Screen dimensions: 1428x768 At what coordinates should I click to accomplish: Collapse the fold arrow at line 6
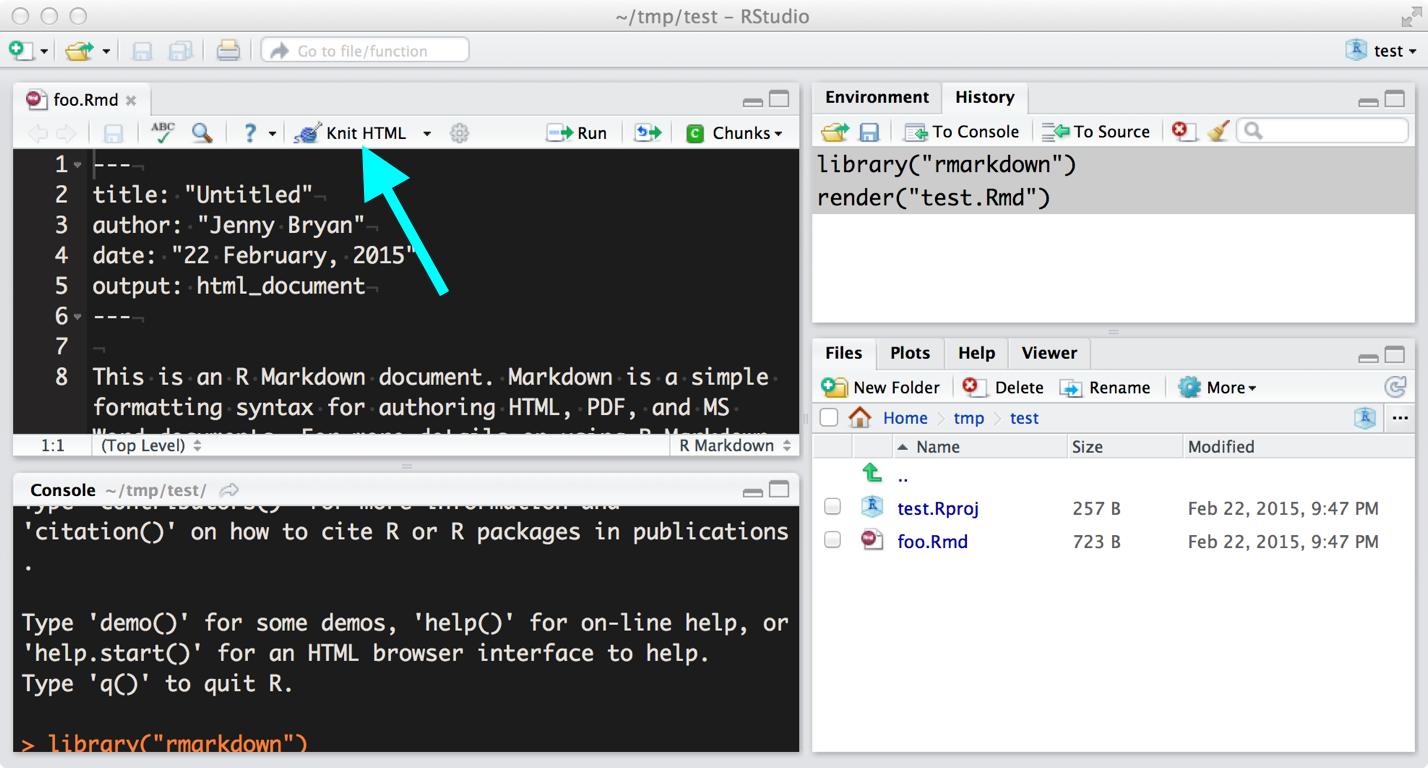pyautogui.click(x=78, y=317)
